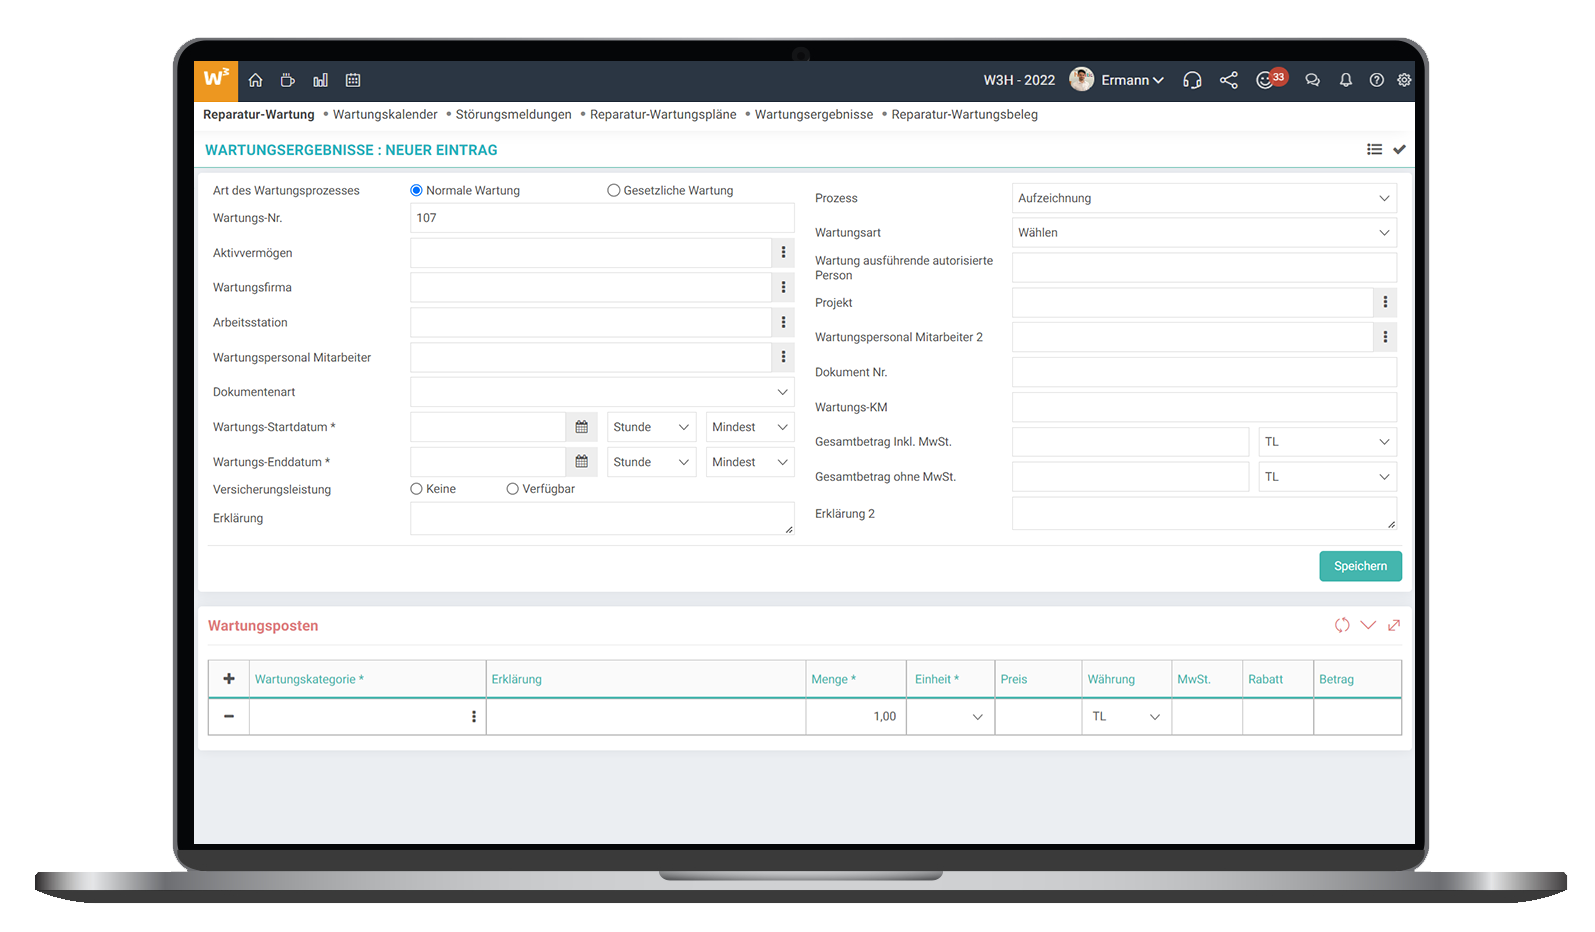The width and height of the screenshot is (1595, 932).
Task: Open the help question mark icon
Action: click(1377, 80)
